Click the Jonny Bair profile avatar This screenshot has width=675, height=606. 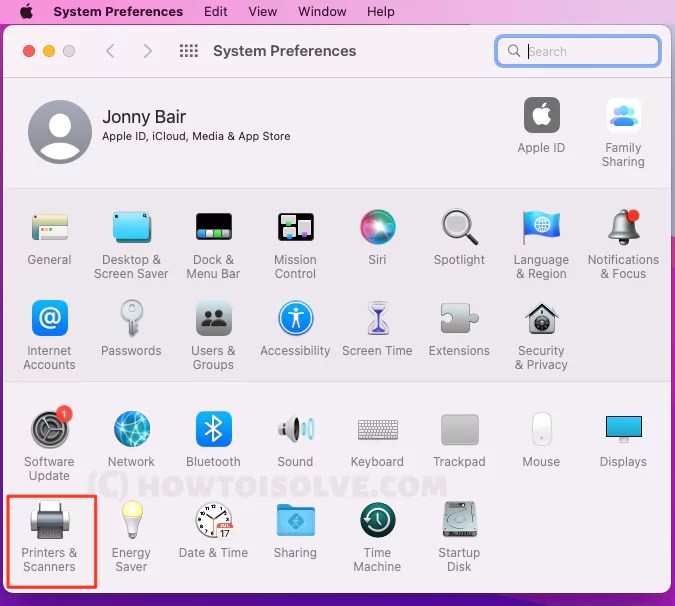coord(60,132)
